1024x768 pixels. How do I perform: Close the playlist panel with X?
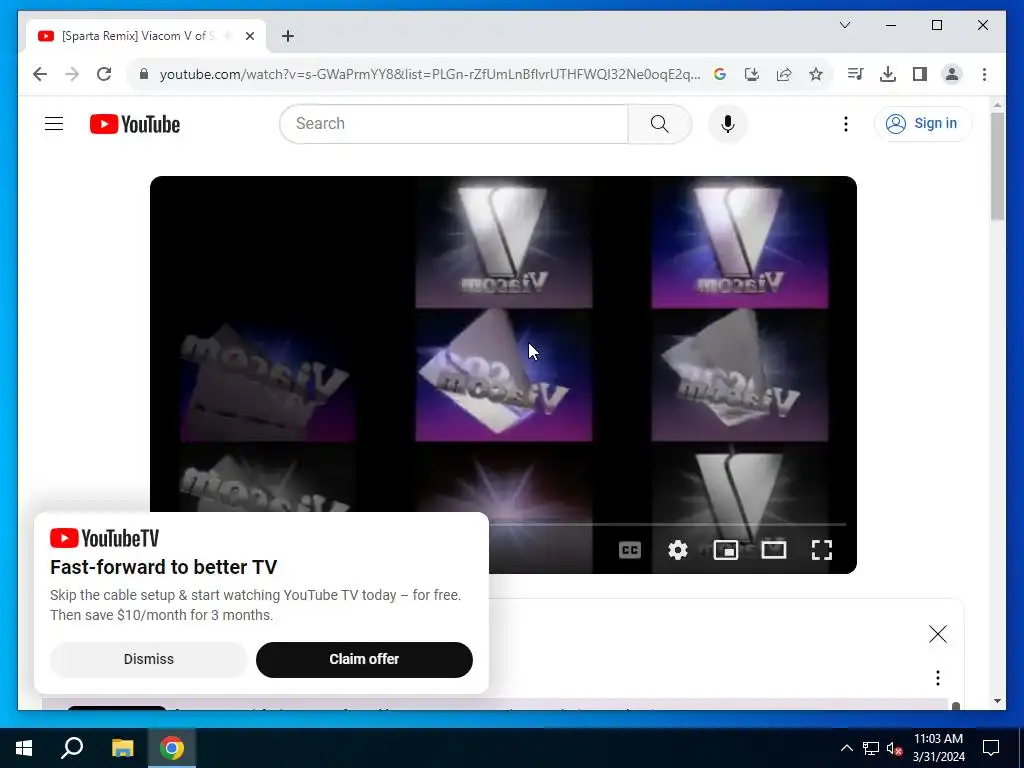point(938,633)
